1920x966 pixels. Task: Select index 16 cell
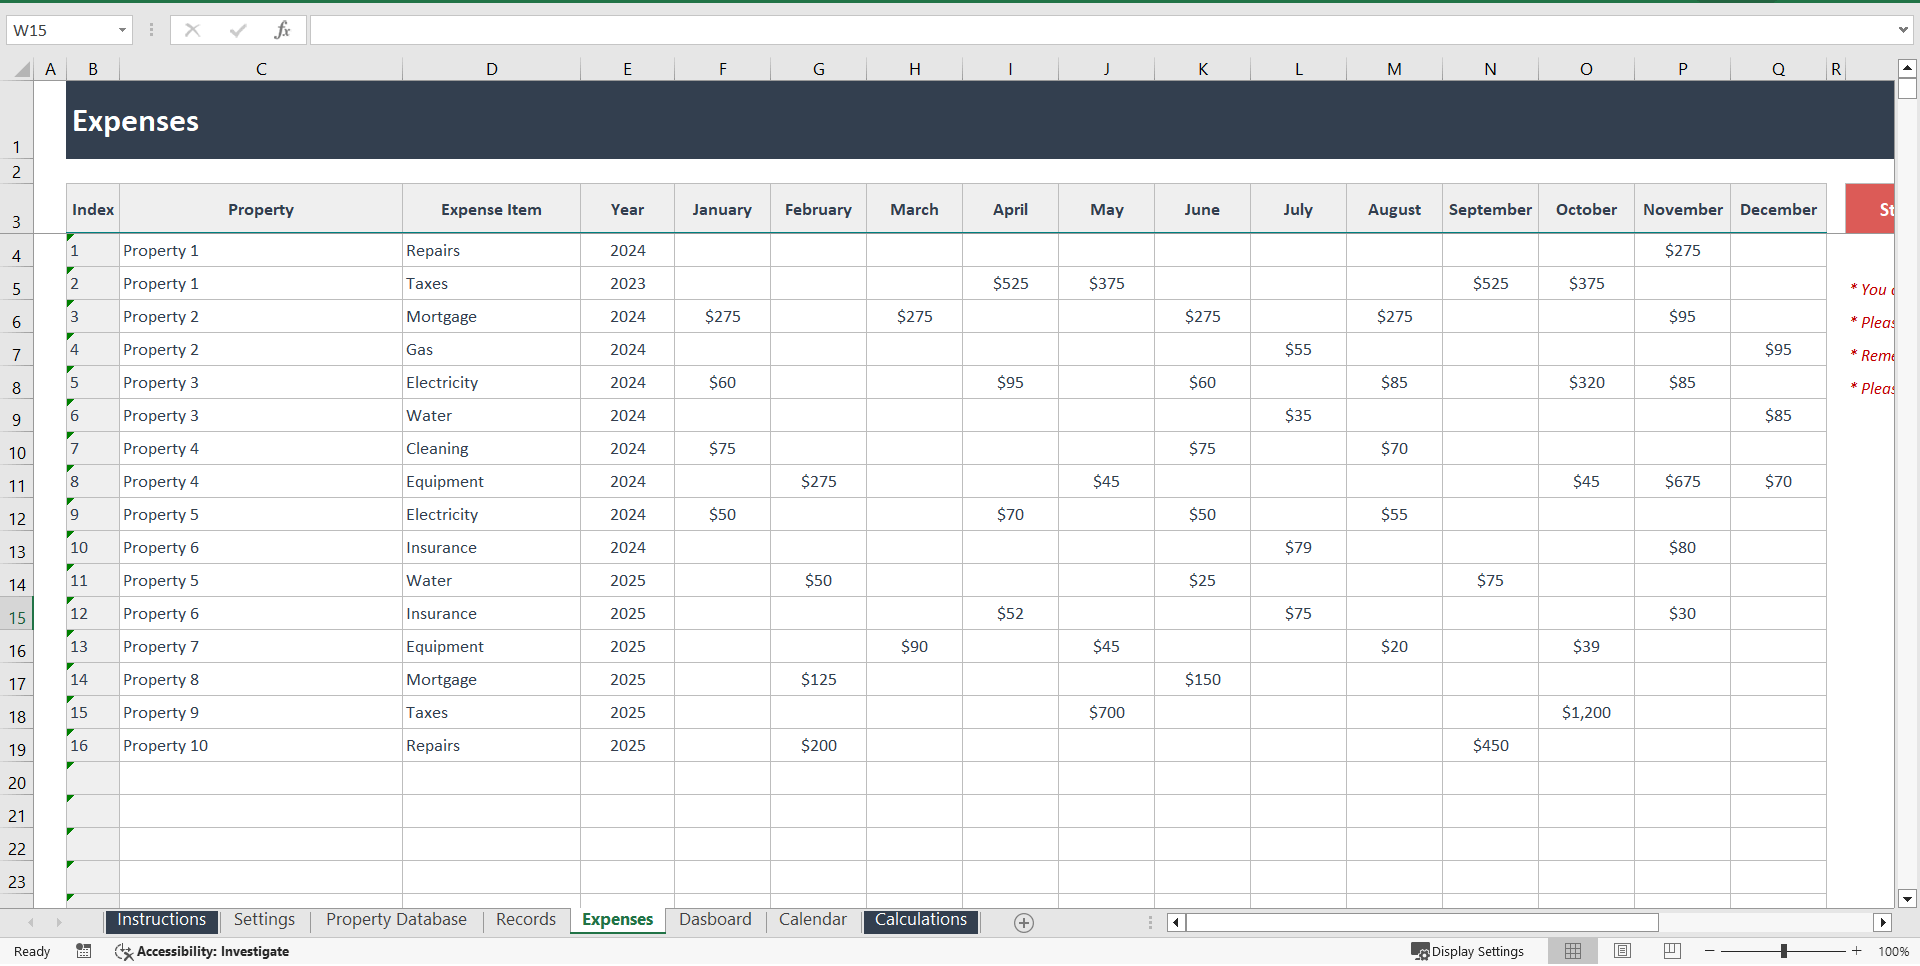pos(93,745)
